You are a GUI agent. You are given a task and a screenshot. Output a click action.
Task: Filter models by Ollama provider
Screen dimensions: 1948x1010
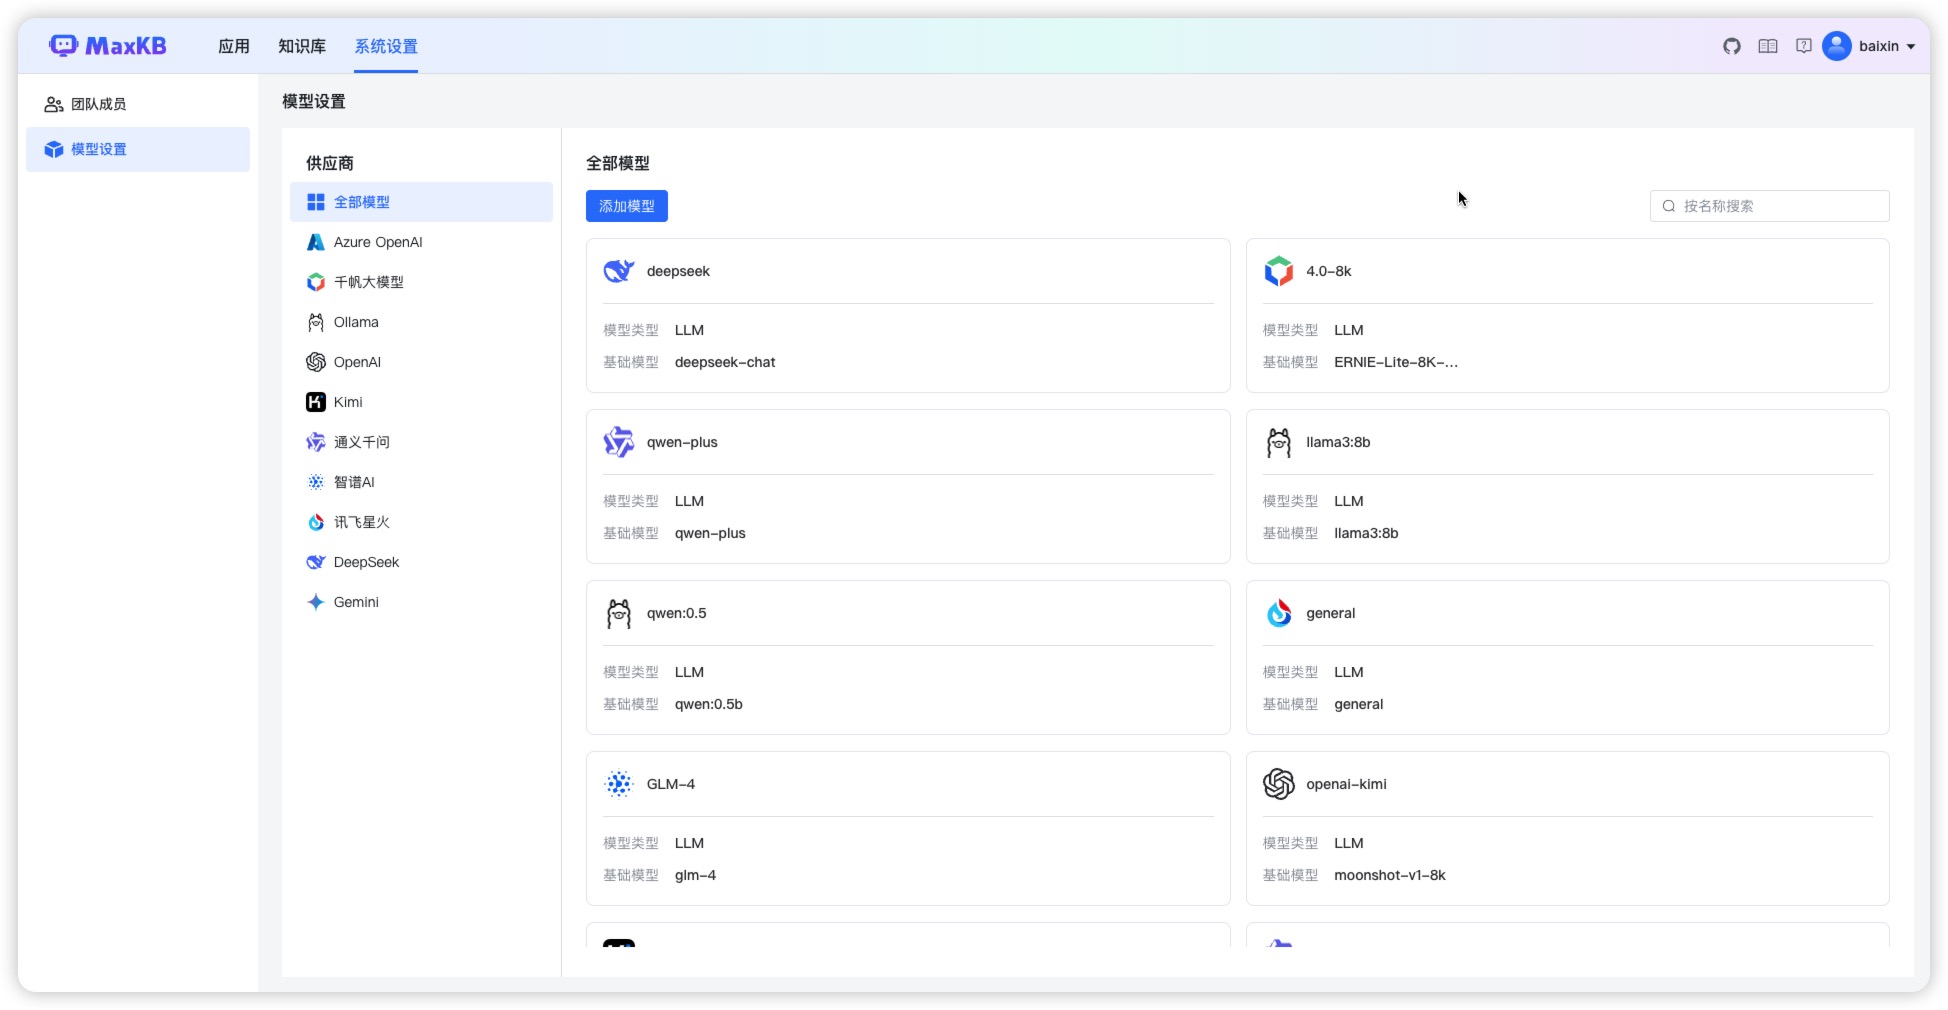[x=421, y=322]
